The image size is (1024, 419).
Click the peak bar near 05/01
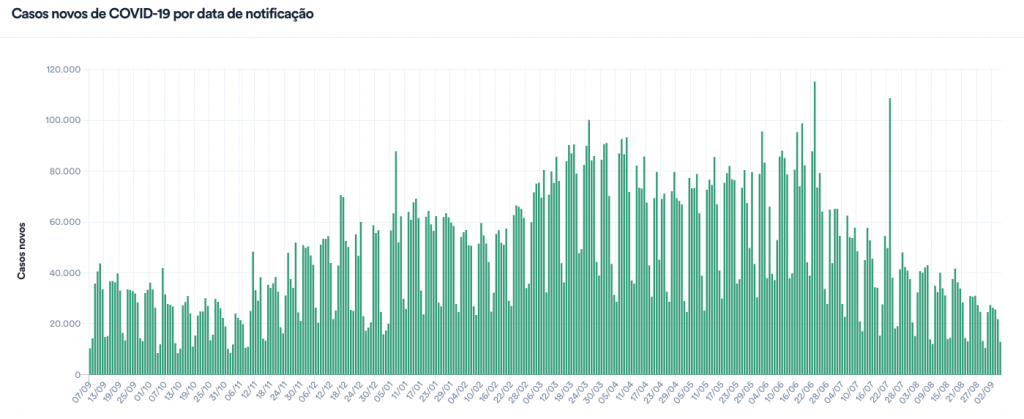pyautogui.click(x=396, y=262)
